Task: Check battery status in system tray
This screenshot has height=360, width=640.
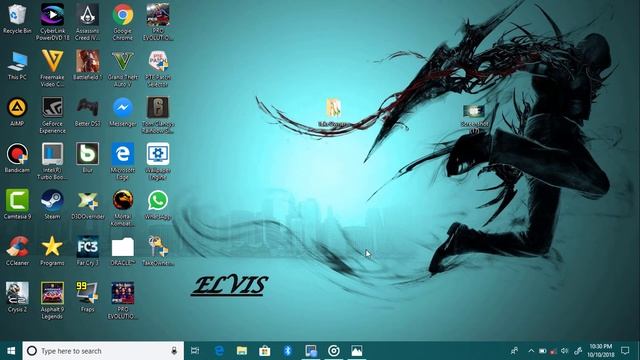Action: pyautogui.click(x=542, y=351)
